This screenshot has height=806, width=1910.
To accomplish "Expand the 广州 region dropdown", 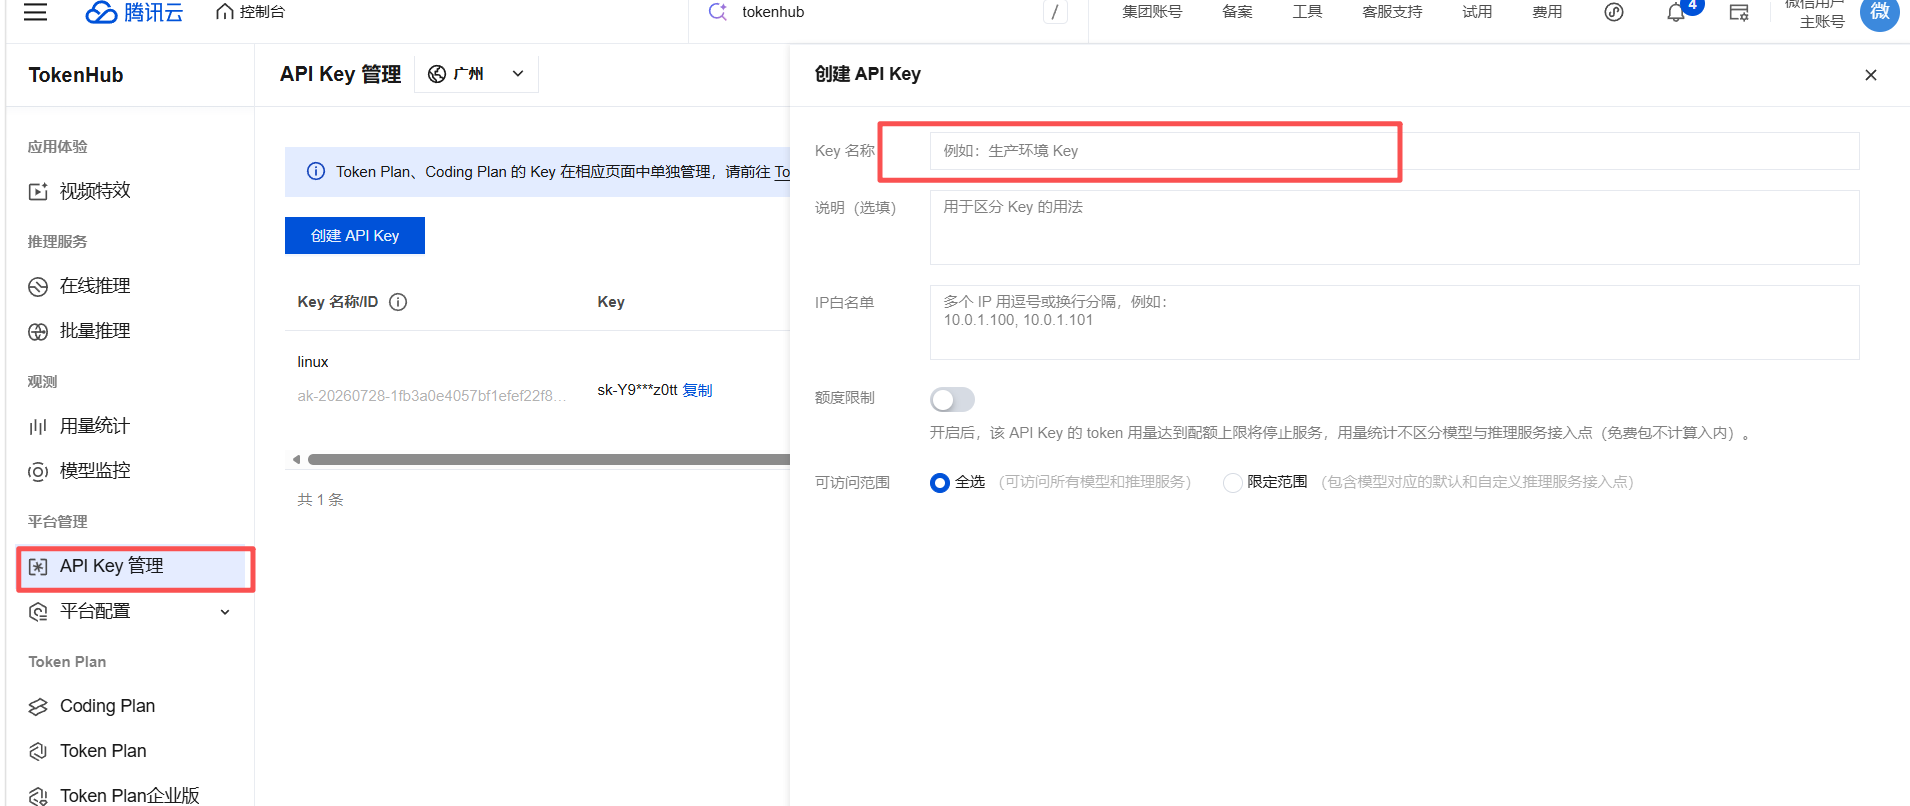I will pos(476,74).
